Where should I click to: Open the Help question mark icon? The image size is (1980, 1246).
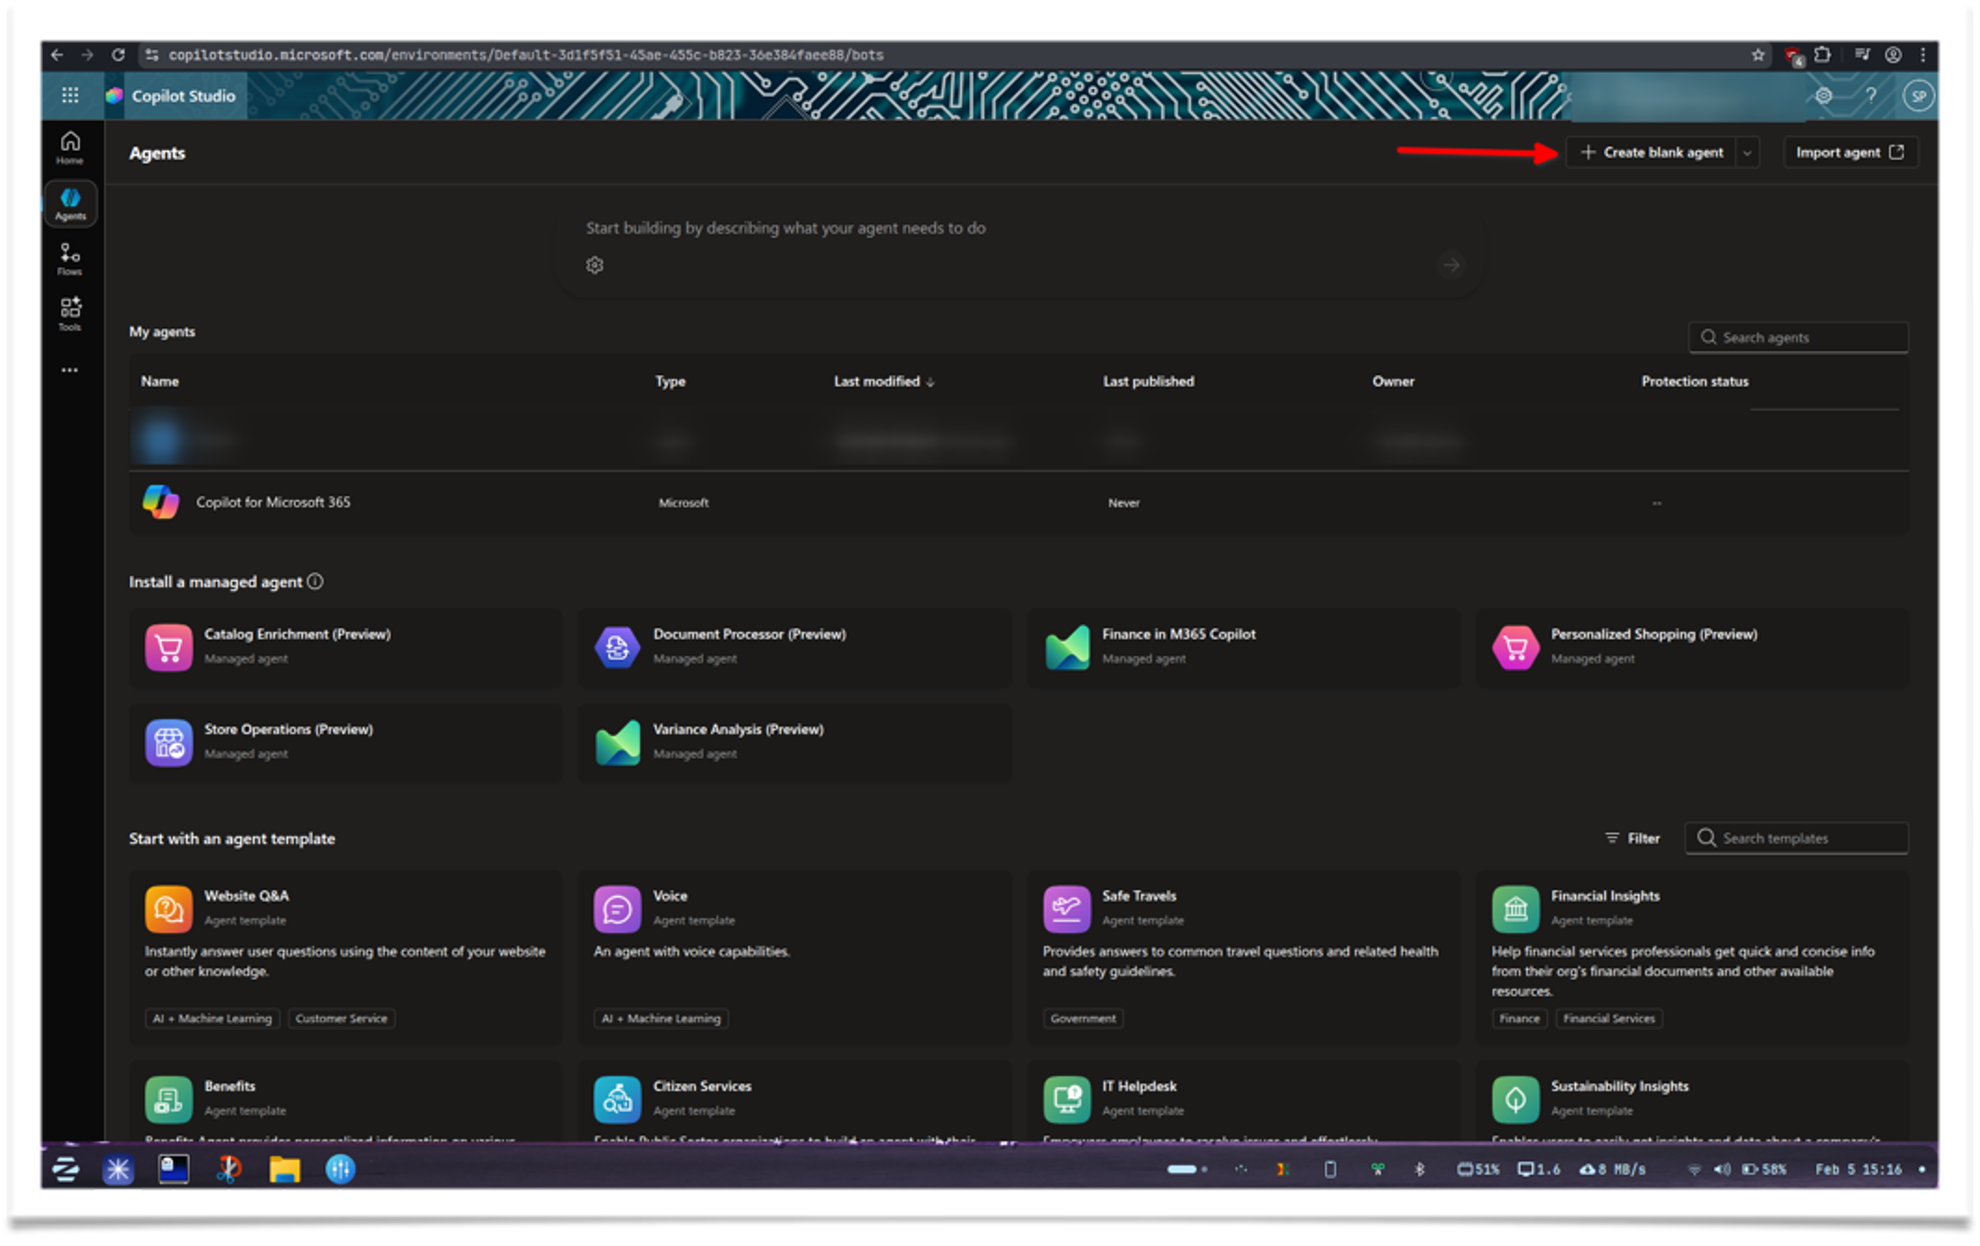pos(1871,95)
